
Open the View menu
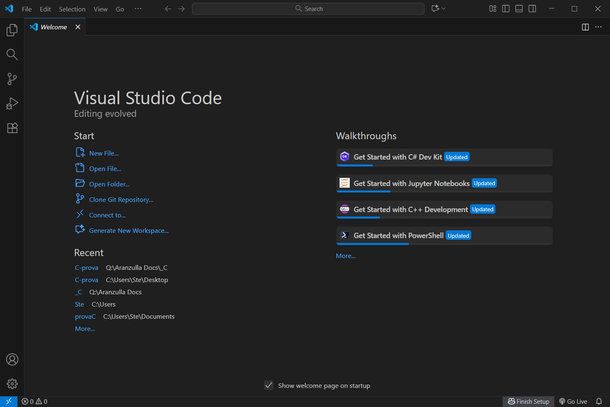point(100,9)
